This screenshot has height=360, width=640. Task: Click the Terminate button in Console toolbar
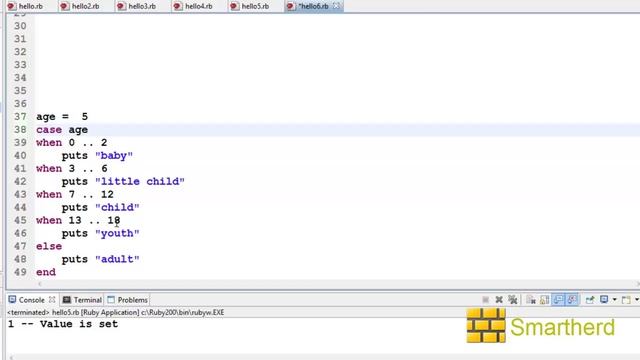tap(485, 300)
